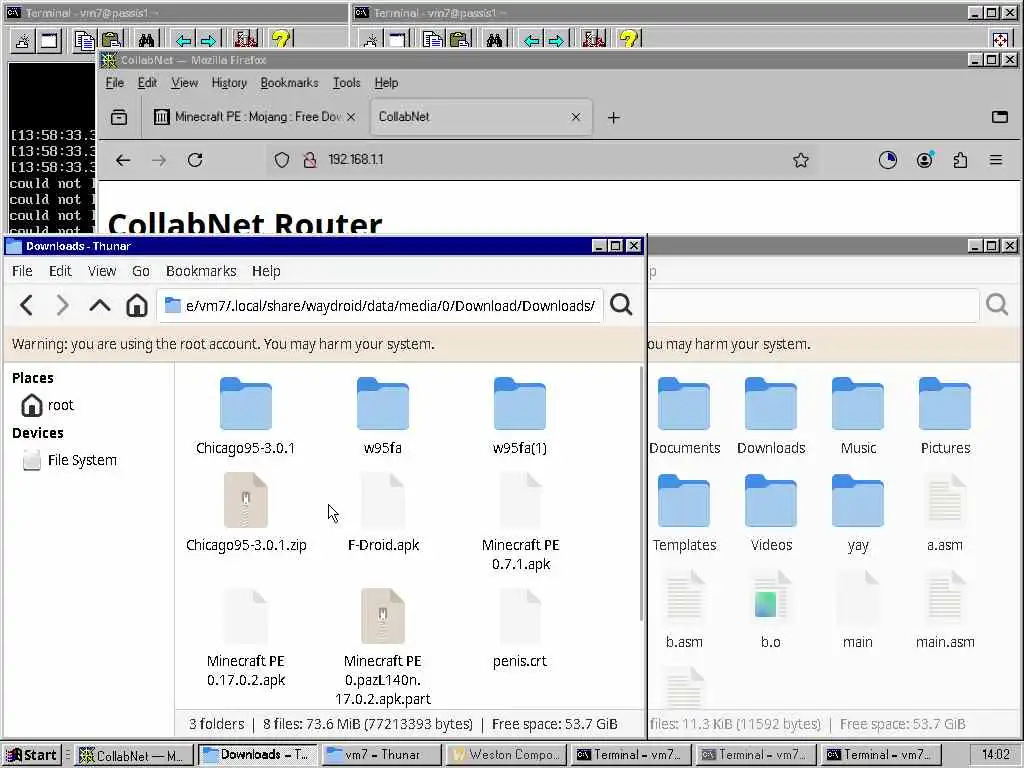This screenshot has width=1024, height=768.
Task: Open Thunar File menu
Action: 22,271
